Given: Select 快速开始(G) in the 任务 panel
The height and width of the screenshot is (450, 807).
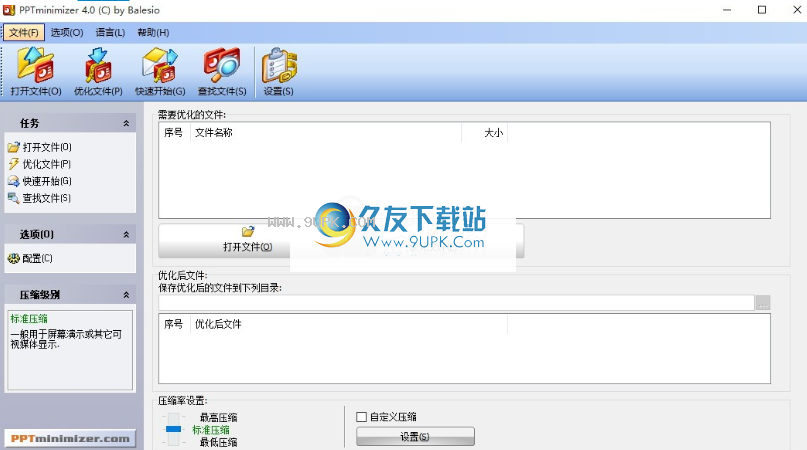Looking at the screenshot, I should click(40, 181).
